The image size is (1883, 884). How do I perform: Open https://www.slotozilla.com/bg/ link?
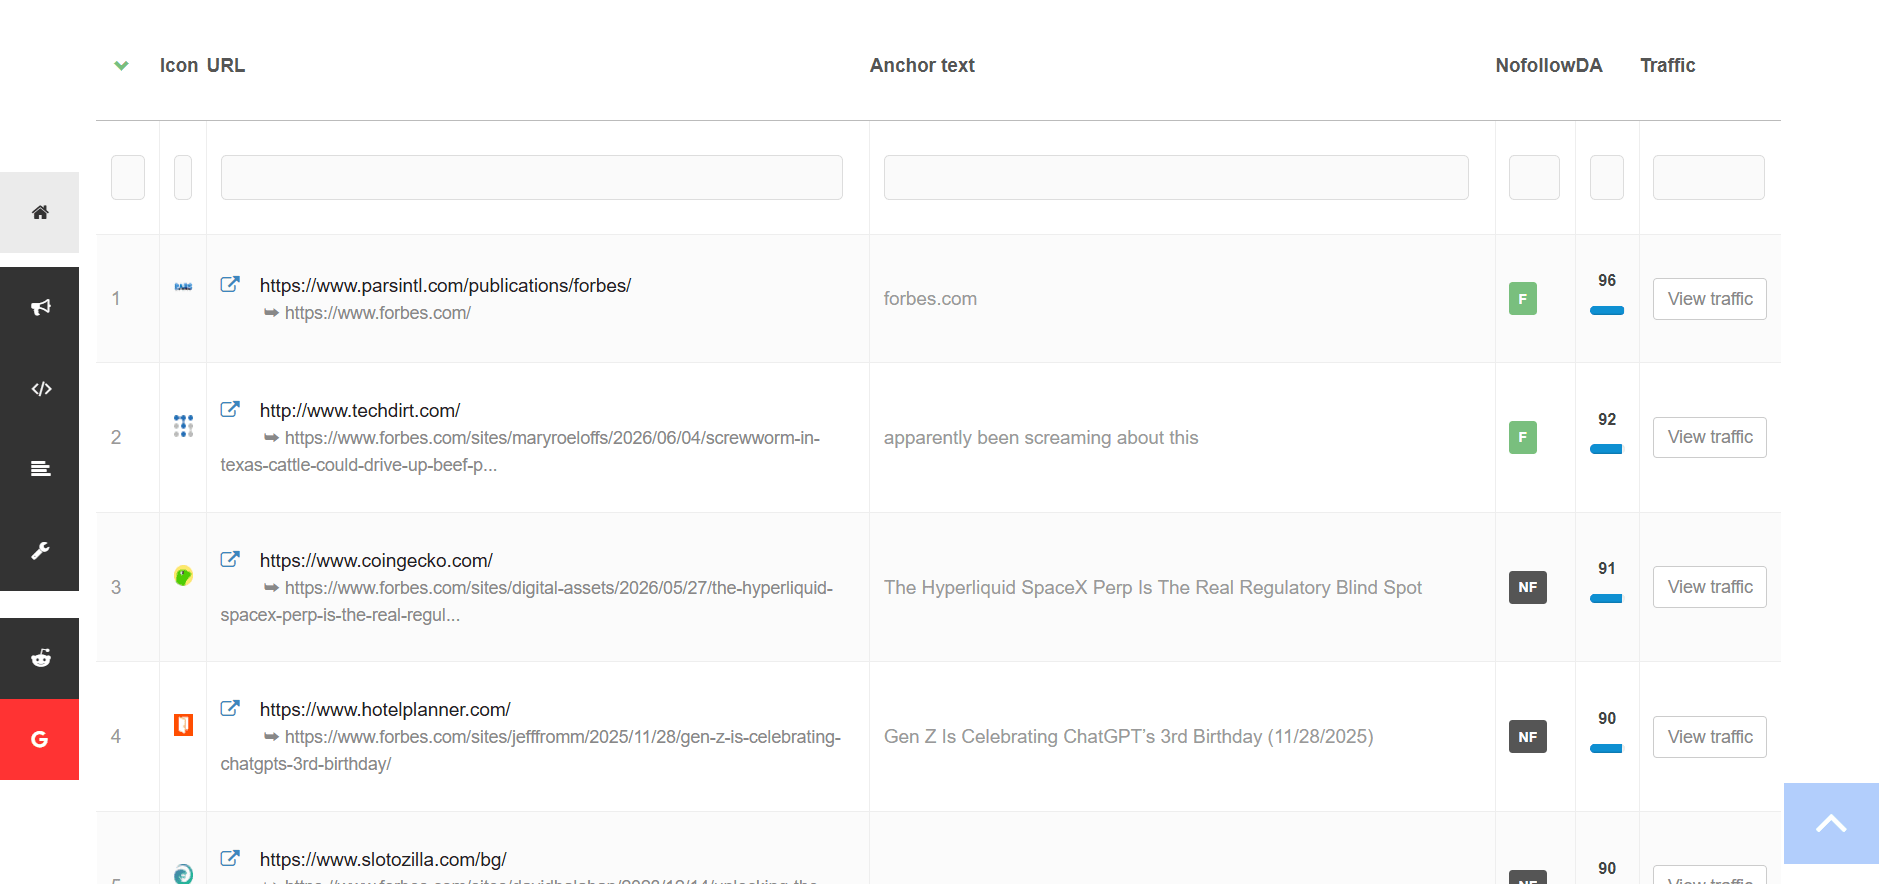point(383,860)
